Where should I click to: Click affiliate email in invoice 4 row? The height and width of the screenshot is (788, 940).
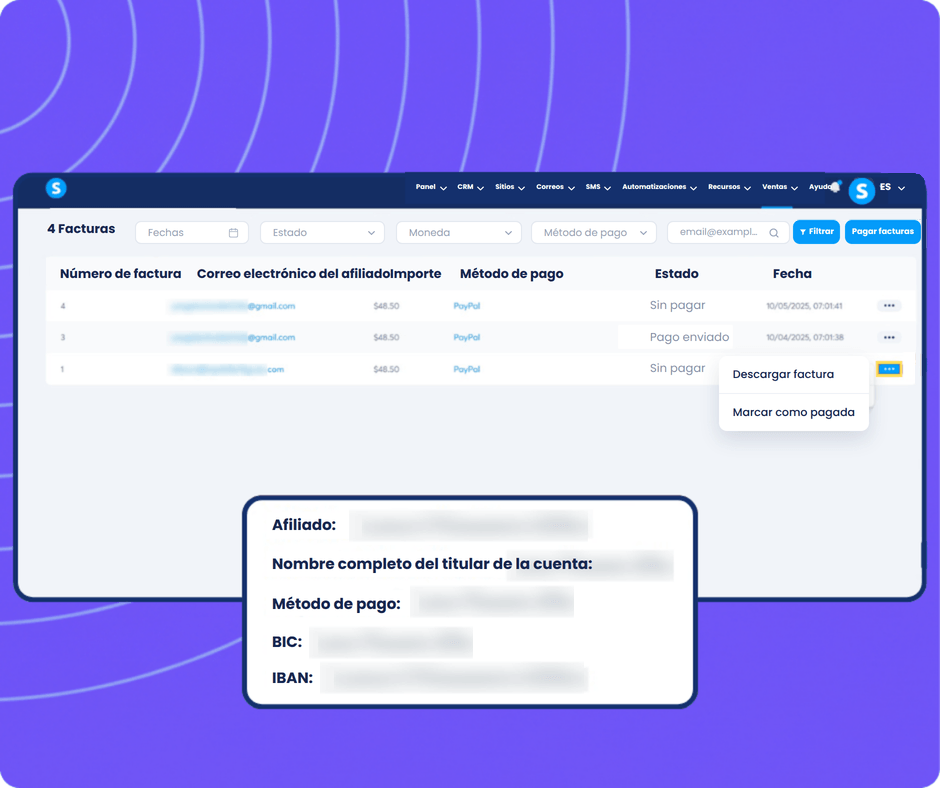pyautogui.click(x=233, y=306)
